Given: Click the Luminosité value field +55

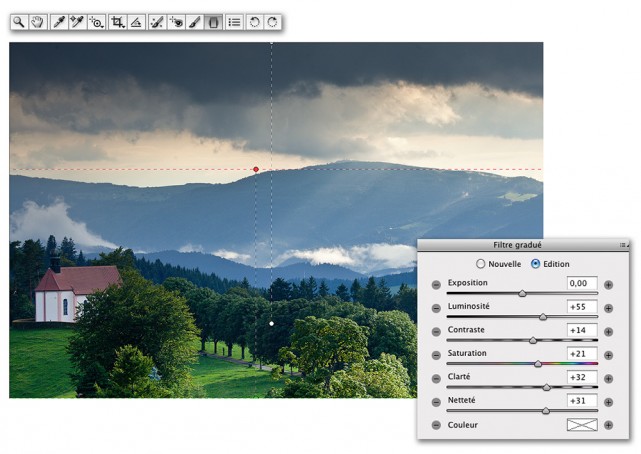Looking at the screenshot, I should (582, 307).
